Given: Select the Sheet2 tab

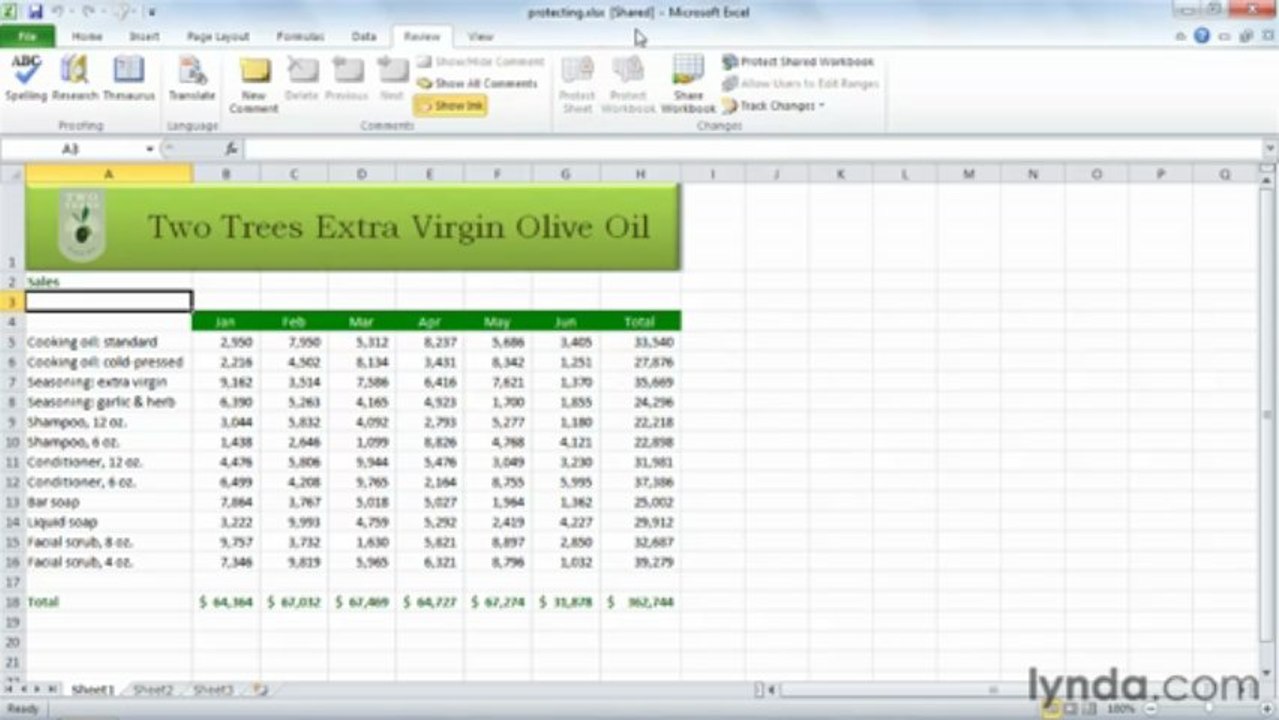Looking at the screenshot, I should pos(153,689).
